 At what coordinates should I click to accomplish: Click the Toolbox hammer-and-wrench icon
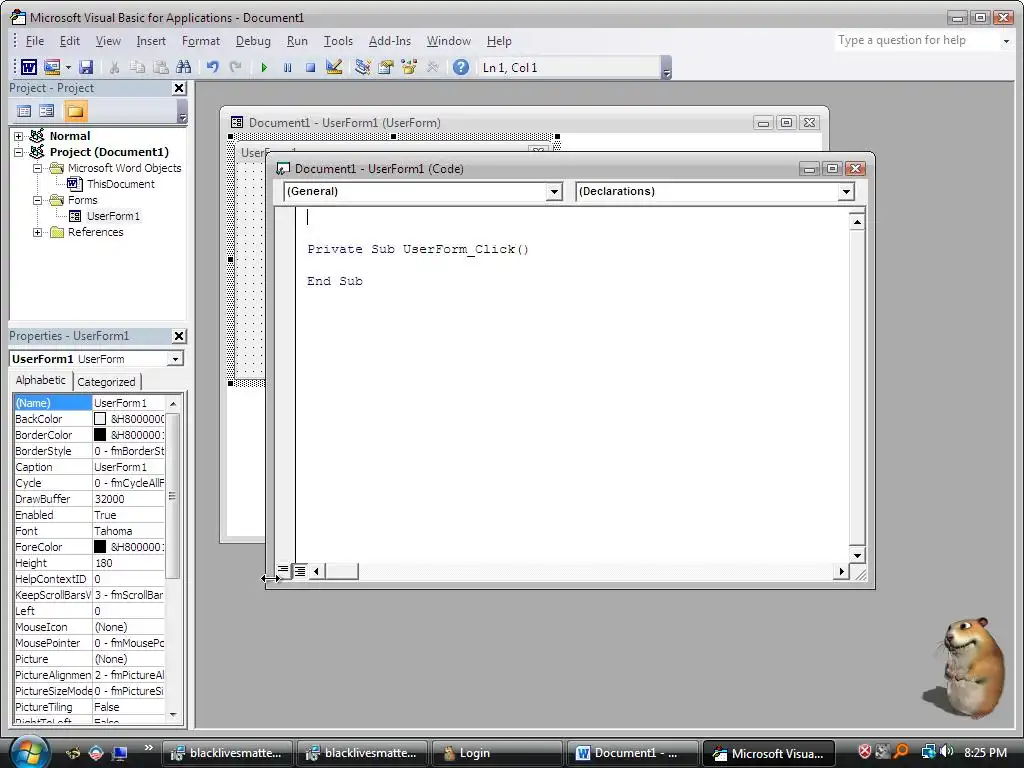click(432, 67)
